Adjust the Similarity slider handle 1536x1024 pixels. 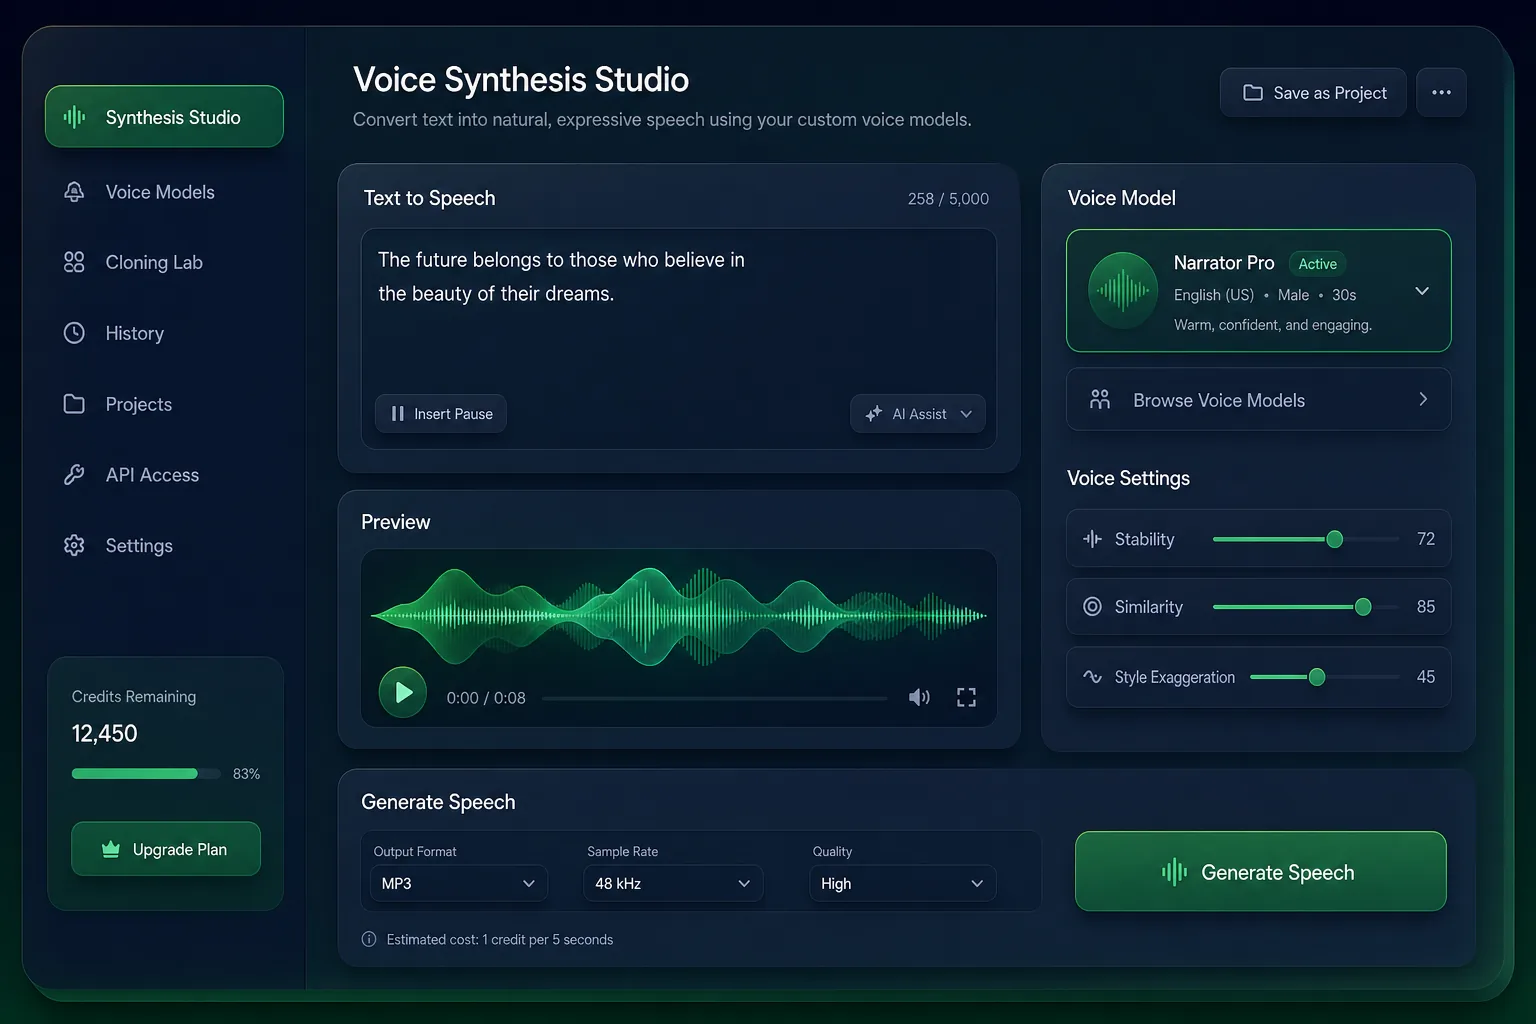1363,607
